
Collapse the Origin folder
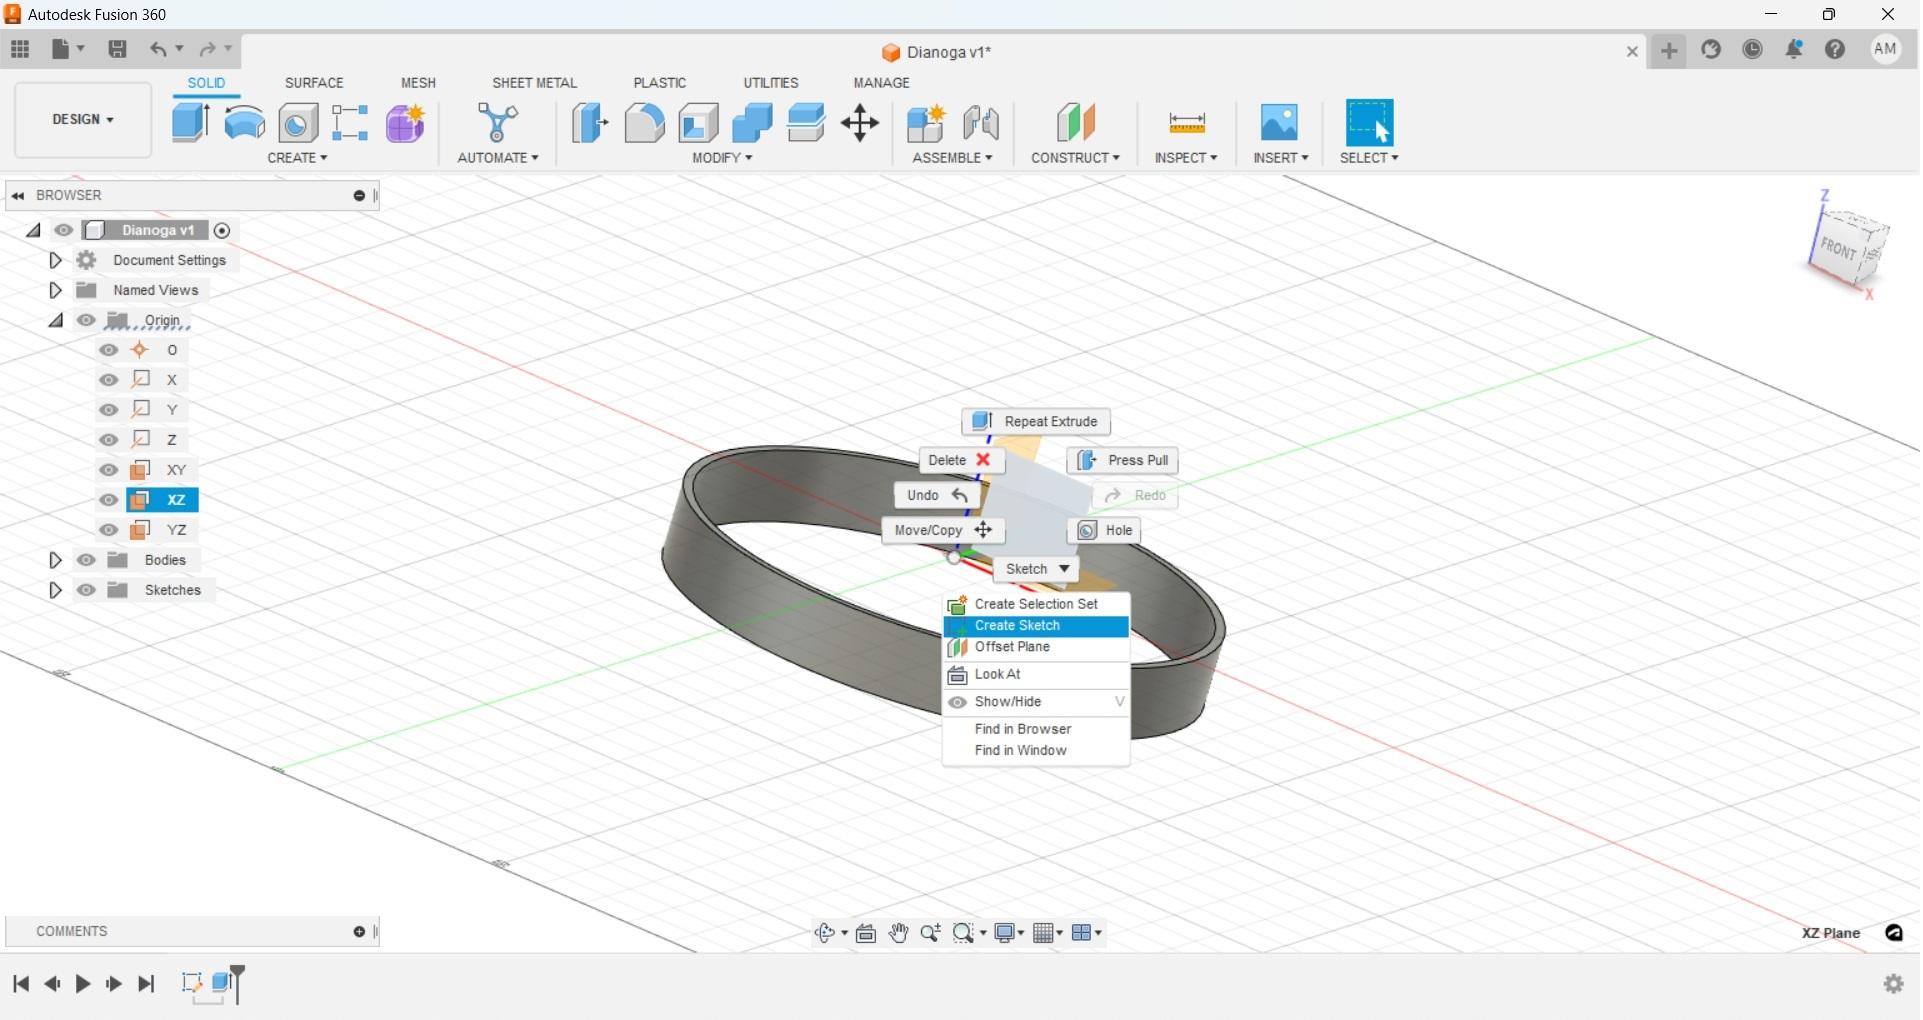tap(56, 320)
